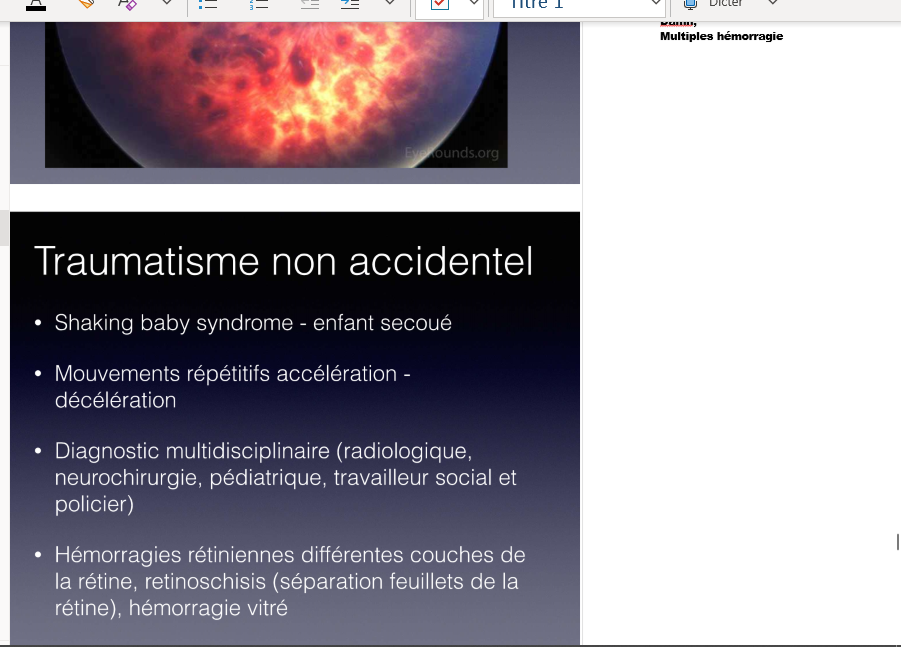This screenshot has width=901, height=647.
Task: Click the Mouvements répétitifs accélération bullet
Action: (x=233, y=387)
